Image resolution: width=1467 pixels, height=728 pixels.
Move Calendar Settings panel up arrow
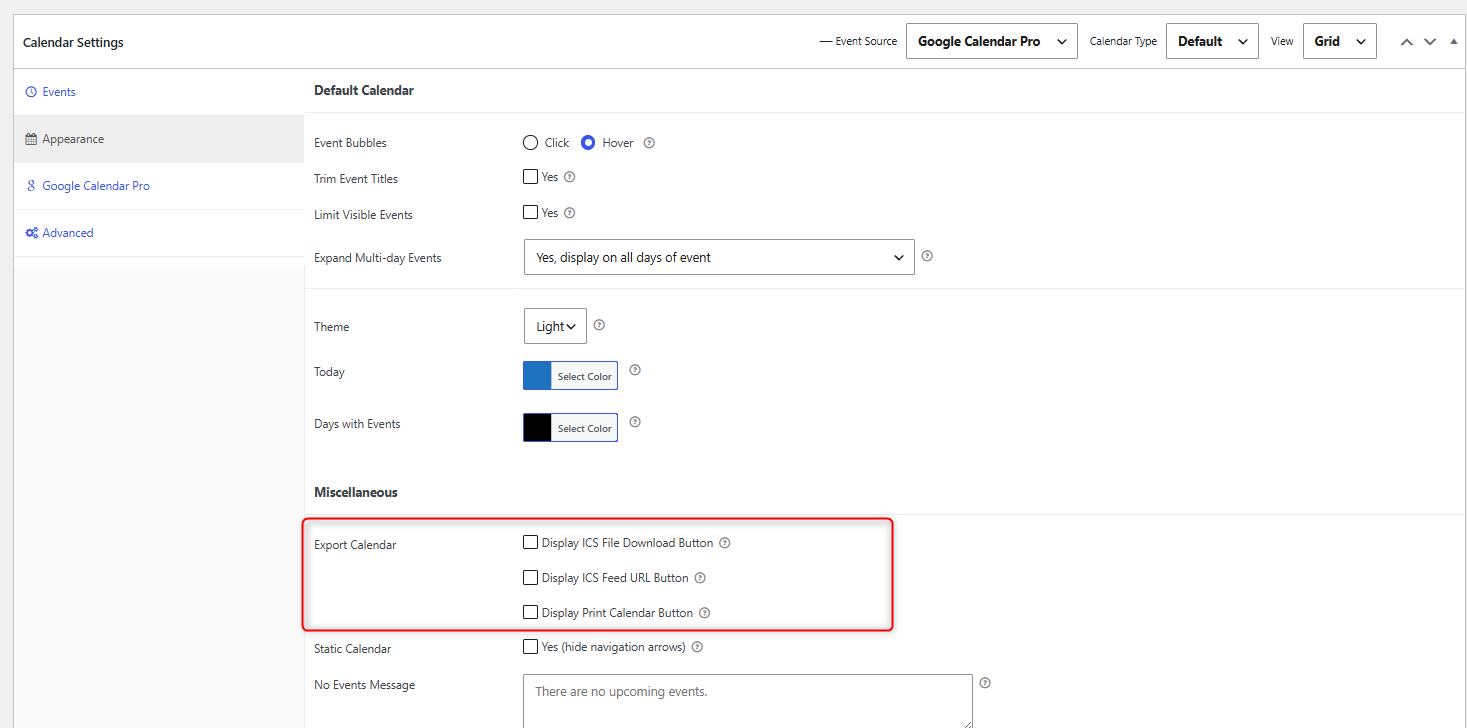coord(1406,42)
